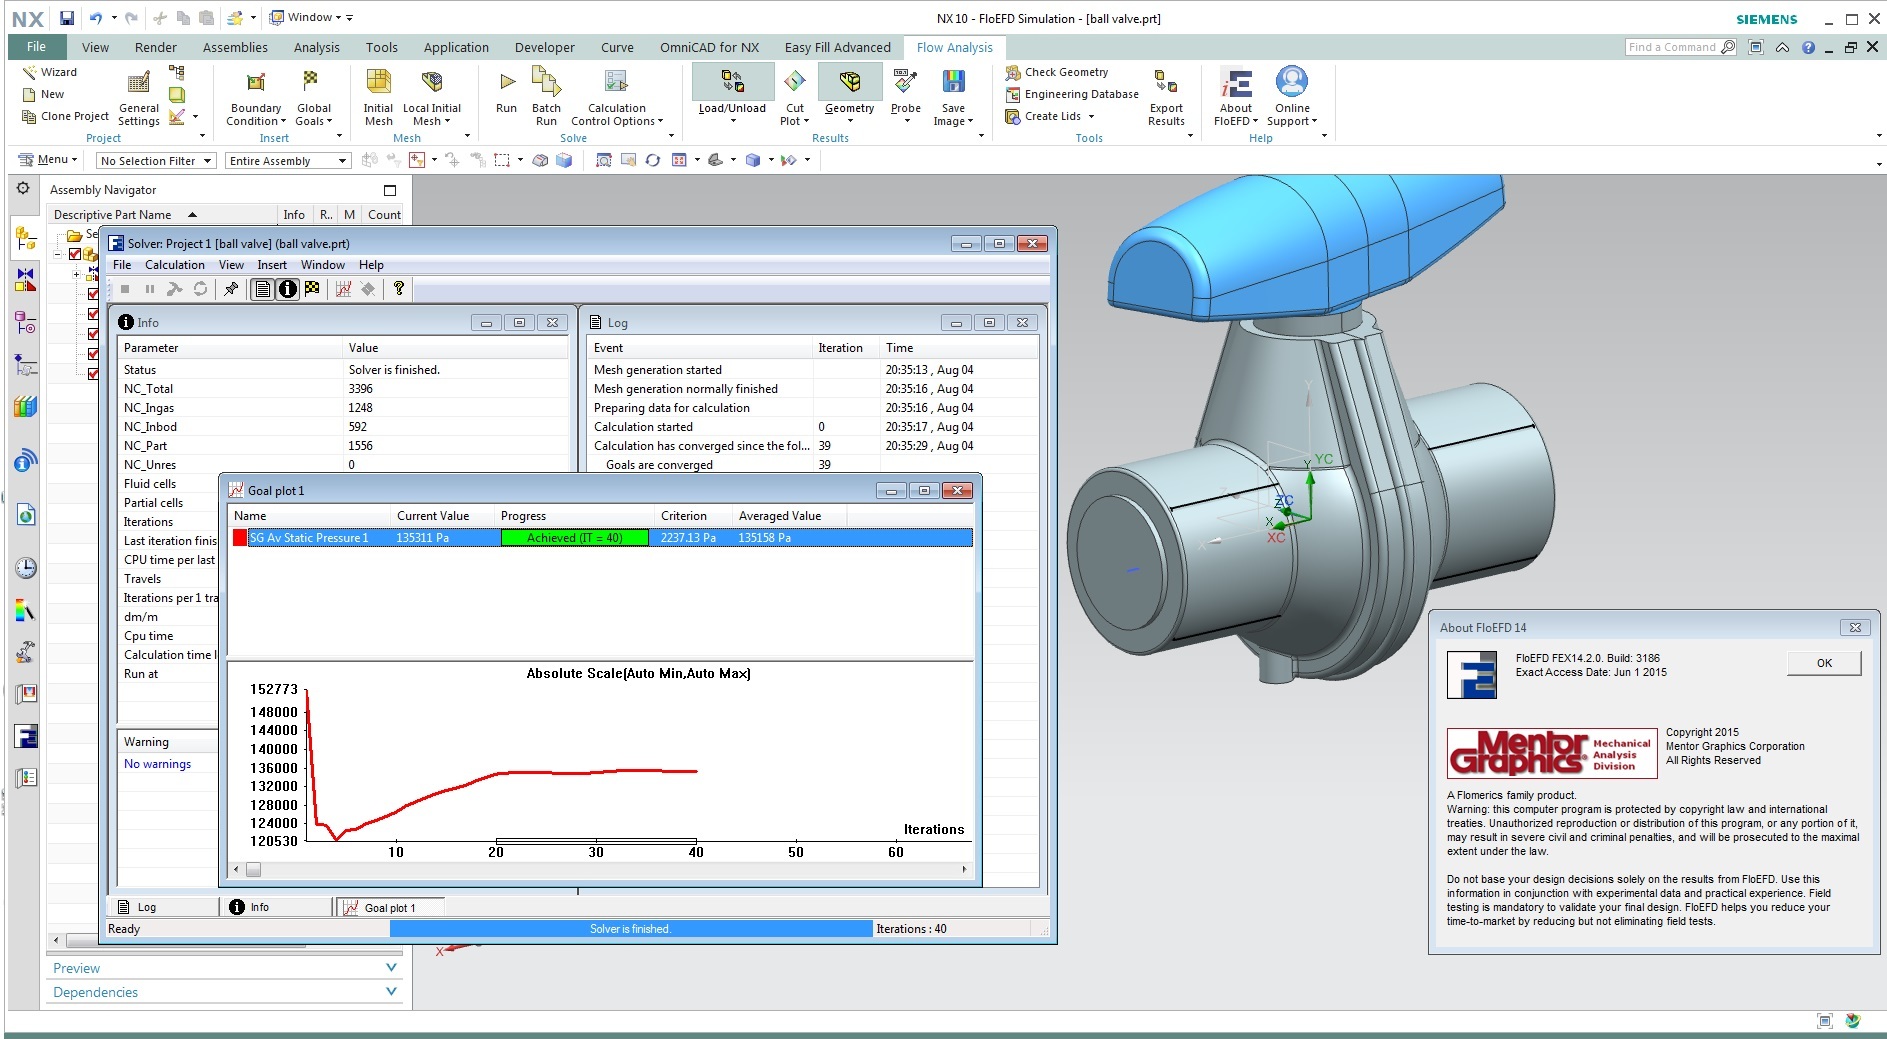Viewport: 1887px width, 1039px height.
Task: Click the Boundary Condition icon
Action: coord(256,82)
